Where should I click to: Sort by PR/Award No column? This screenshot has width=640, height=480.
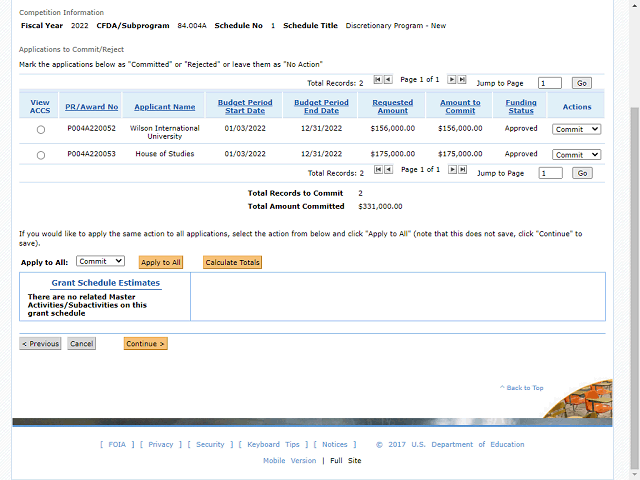[x=91, y=107]
